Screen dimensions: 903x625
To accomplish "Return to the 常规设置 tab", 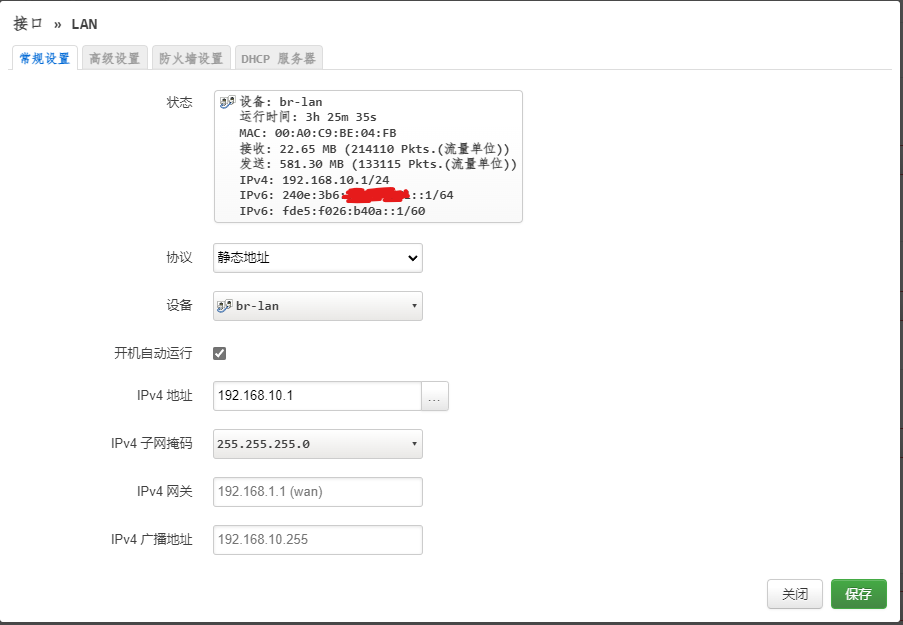I will point(43,57).
